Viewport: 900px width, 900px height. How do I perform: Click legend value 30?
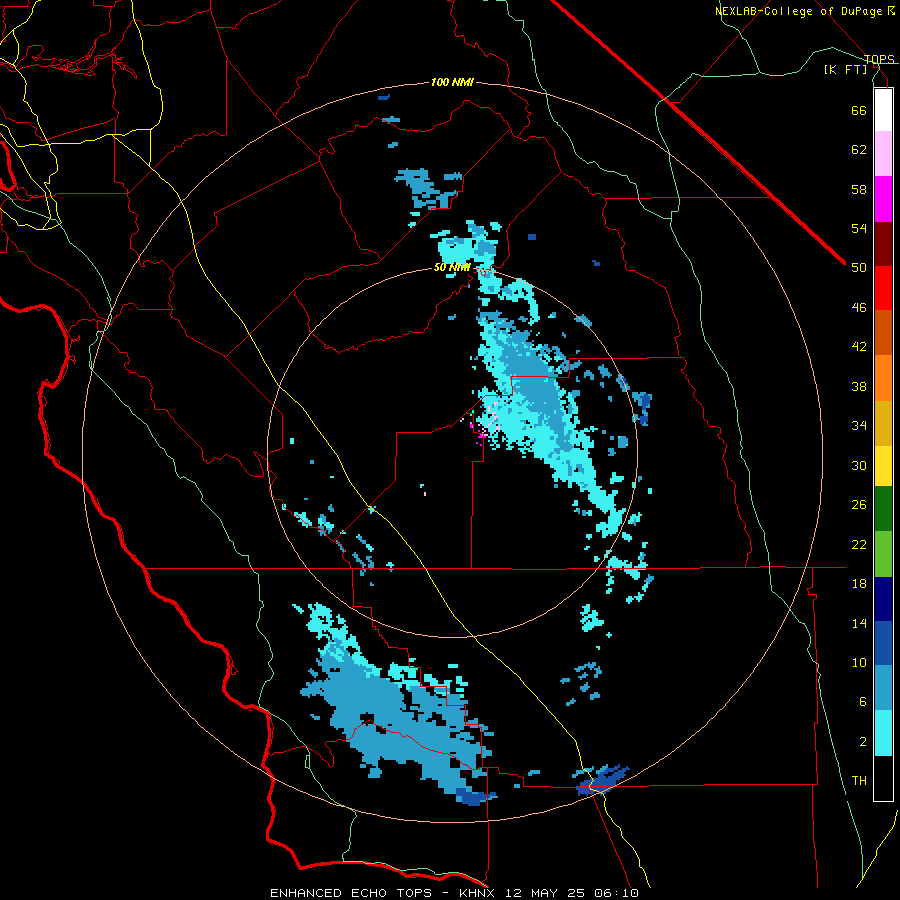coord(859,465)
